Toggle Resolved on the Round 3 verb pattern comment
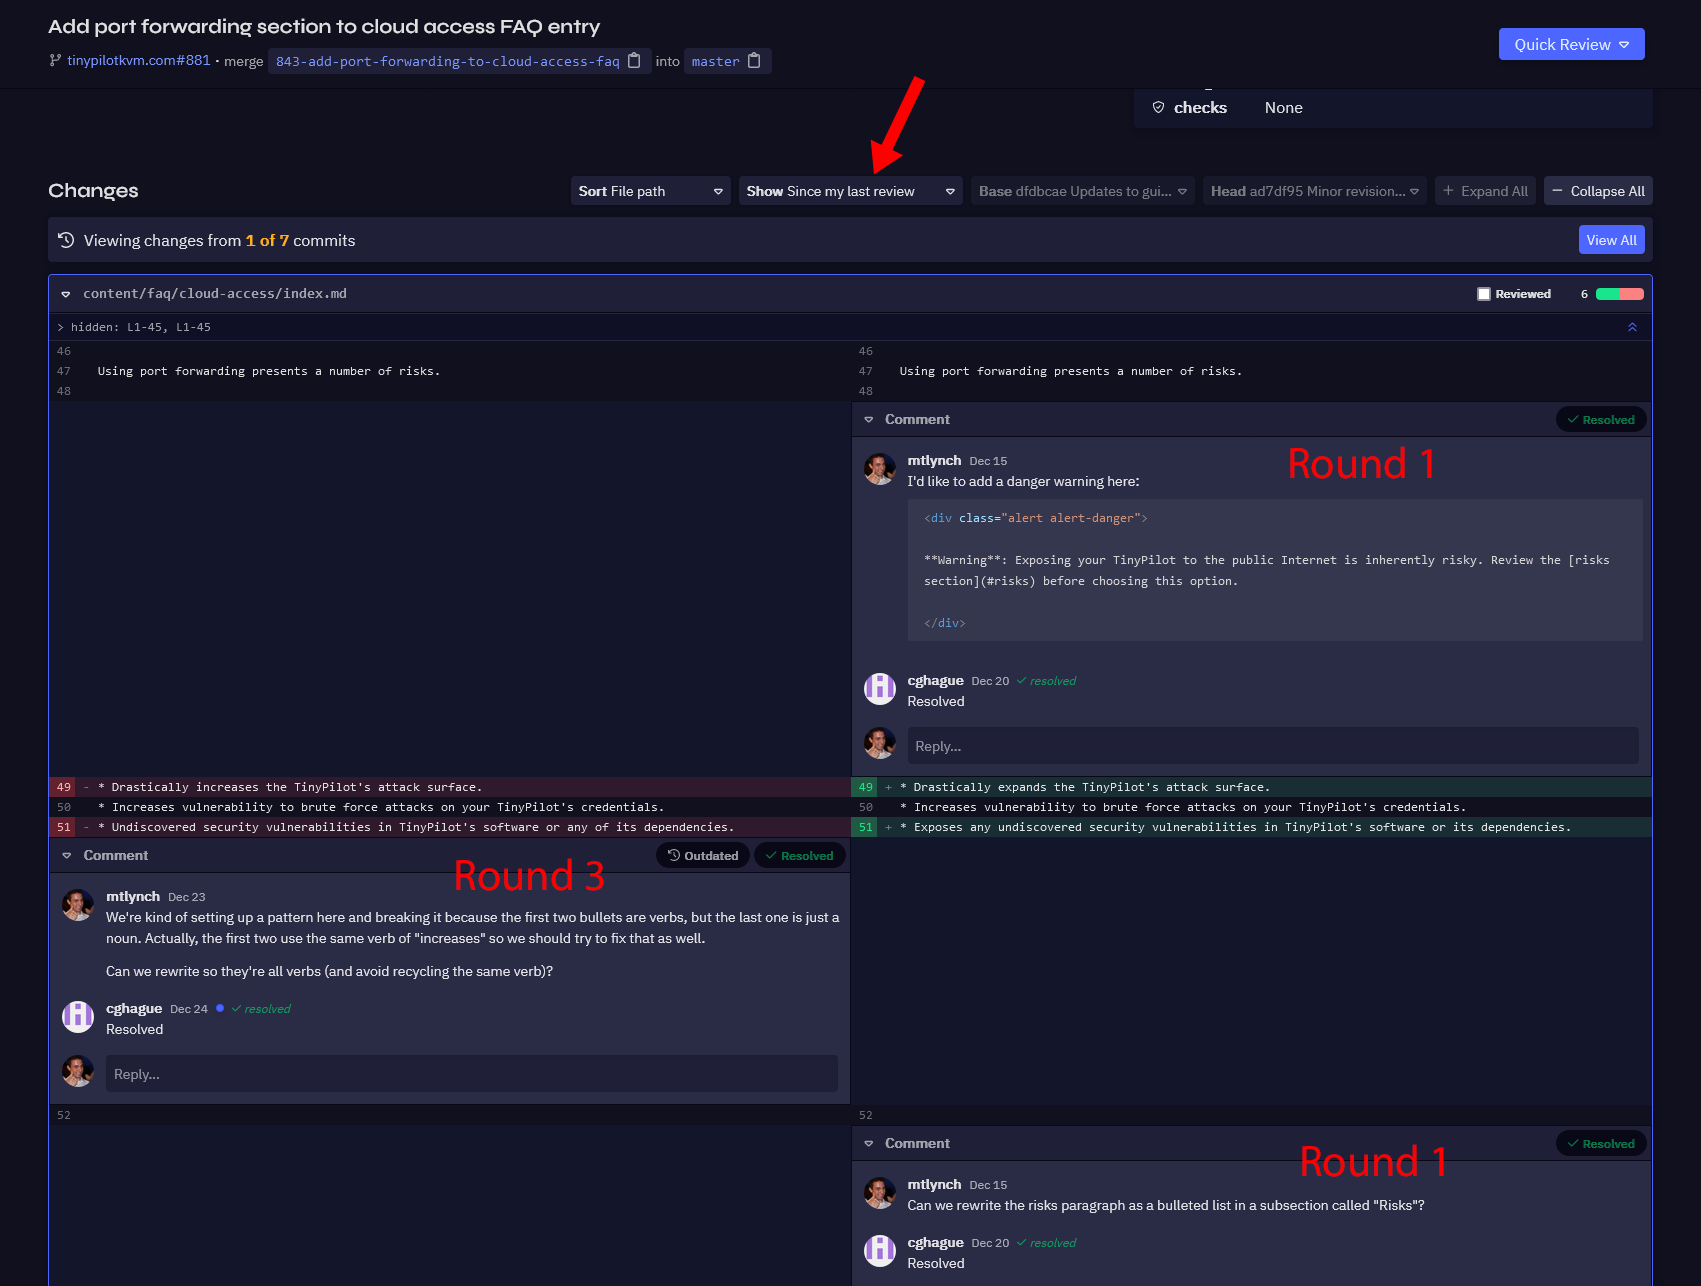Image resolution: width=1701 pixels, height=1286 pixels. pos(799,855)
